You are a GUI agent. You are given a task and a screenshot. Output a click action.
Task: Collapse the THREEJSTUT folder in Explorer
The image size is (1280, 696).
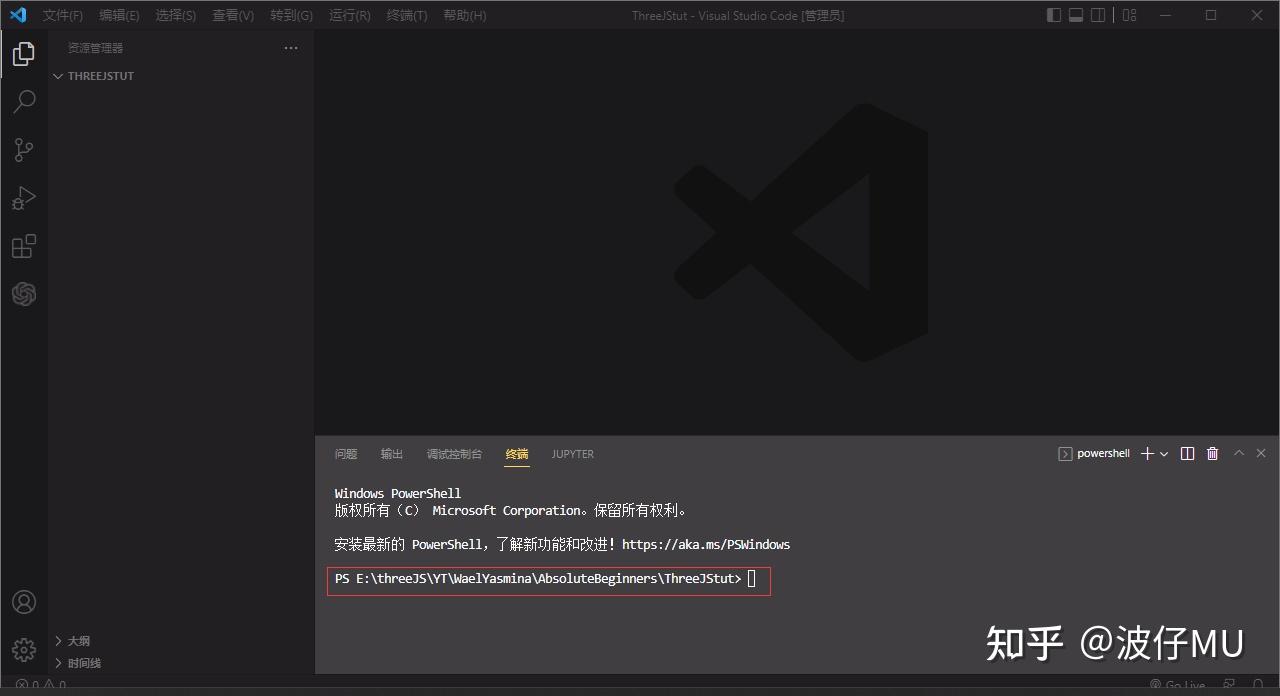click(57, 75)
